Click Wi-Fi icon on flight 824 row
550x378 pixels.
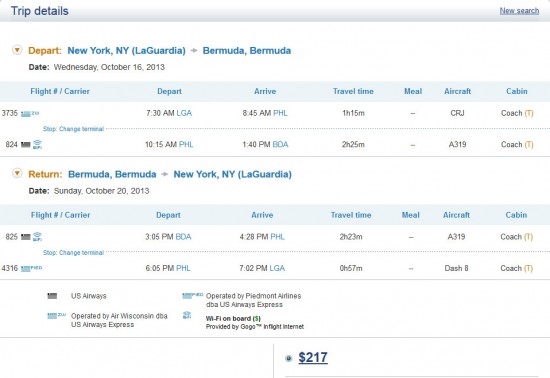37,144
